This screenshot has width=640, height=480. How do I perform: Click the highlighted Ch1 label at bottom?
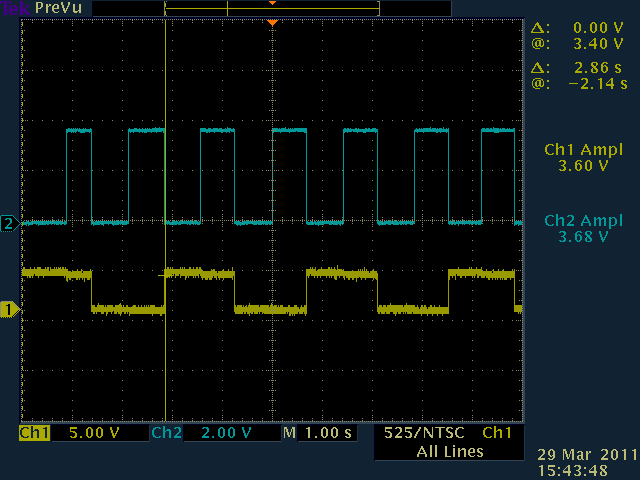coord(34,433)
